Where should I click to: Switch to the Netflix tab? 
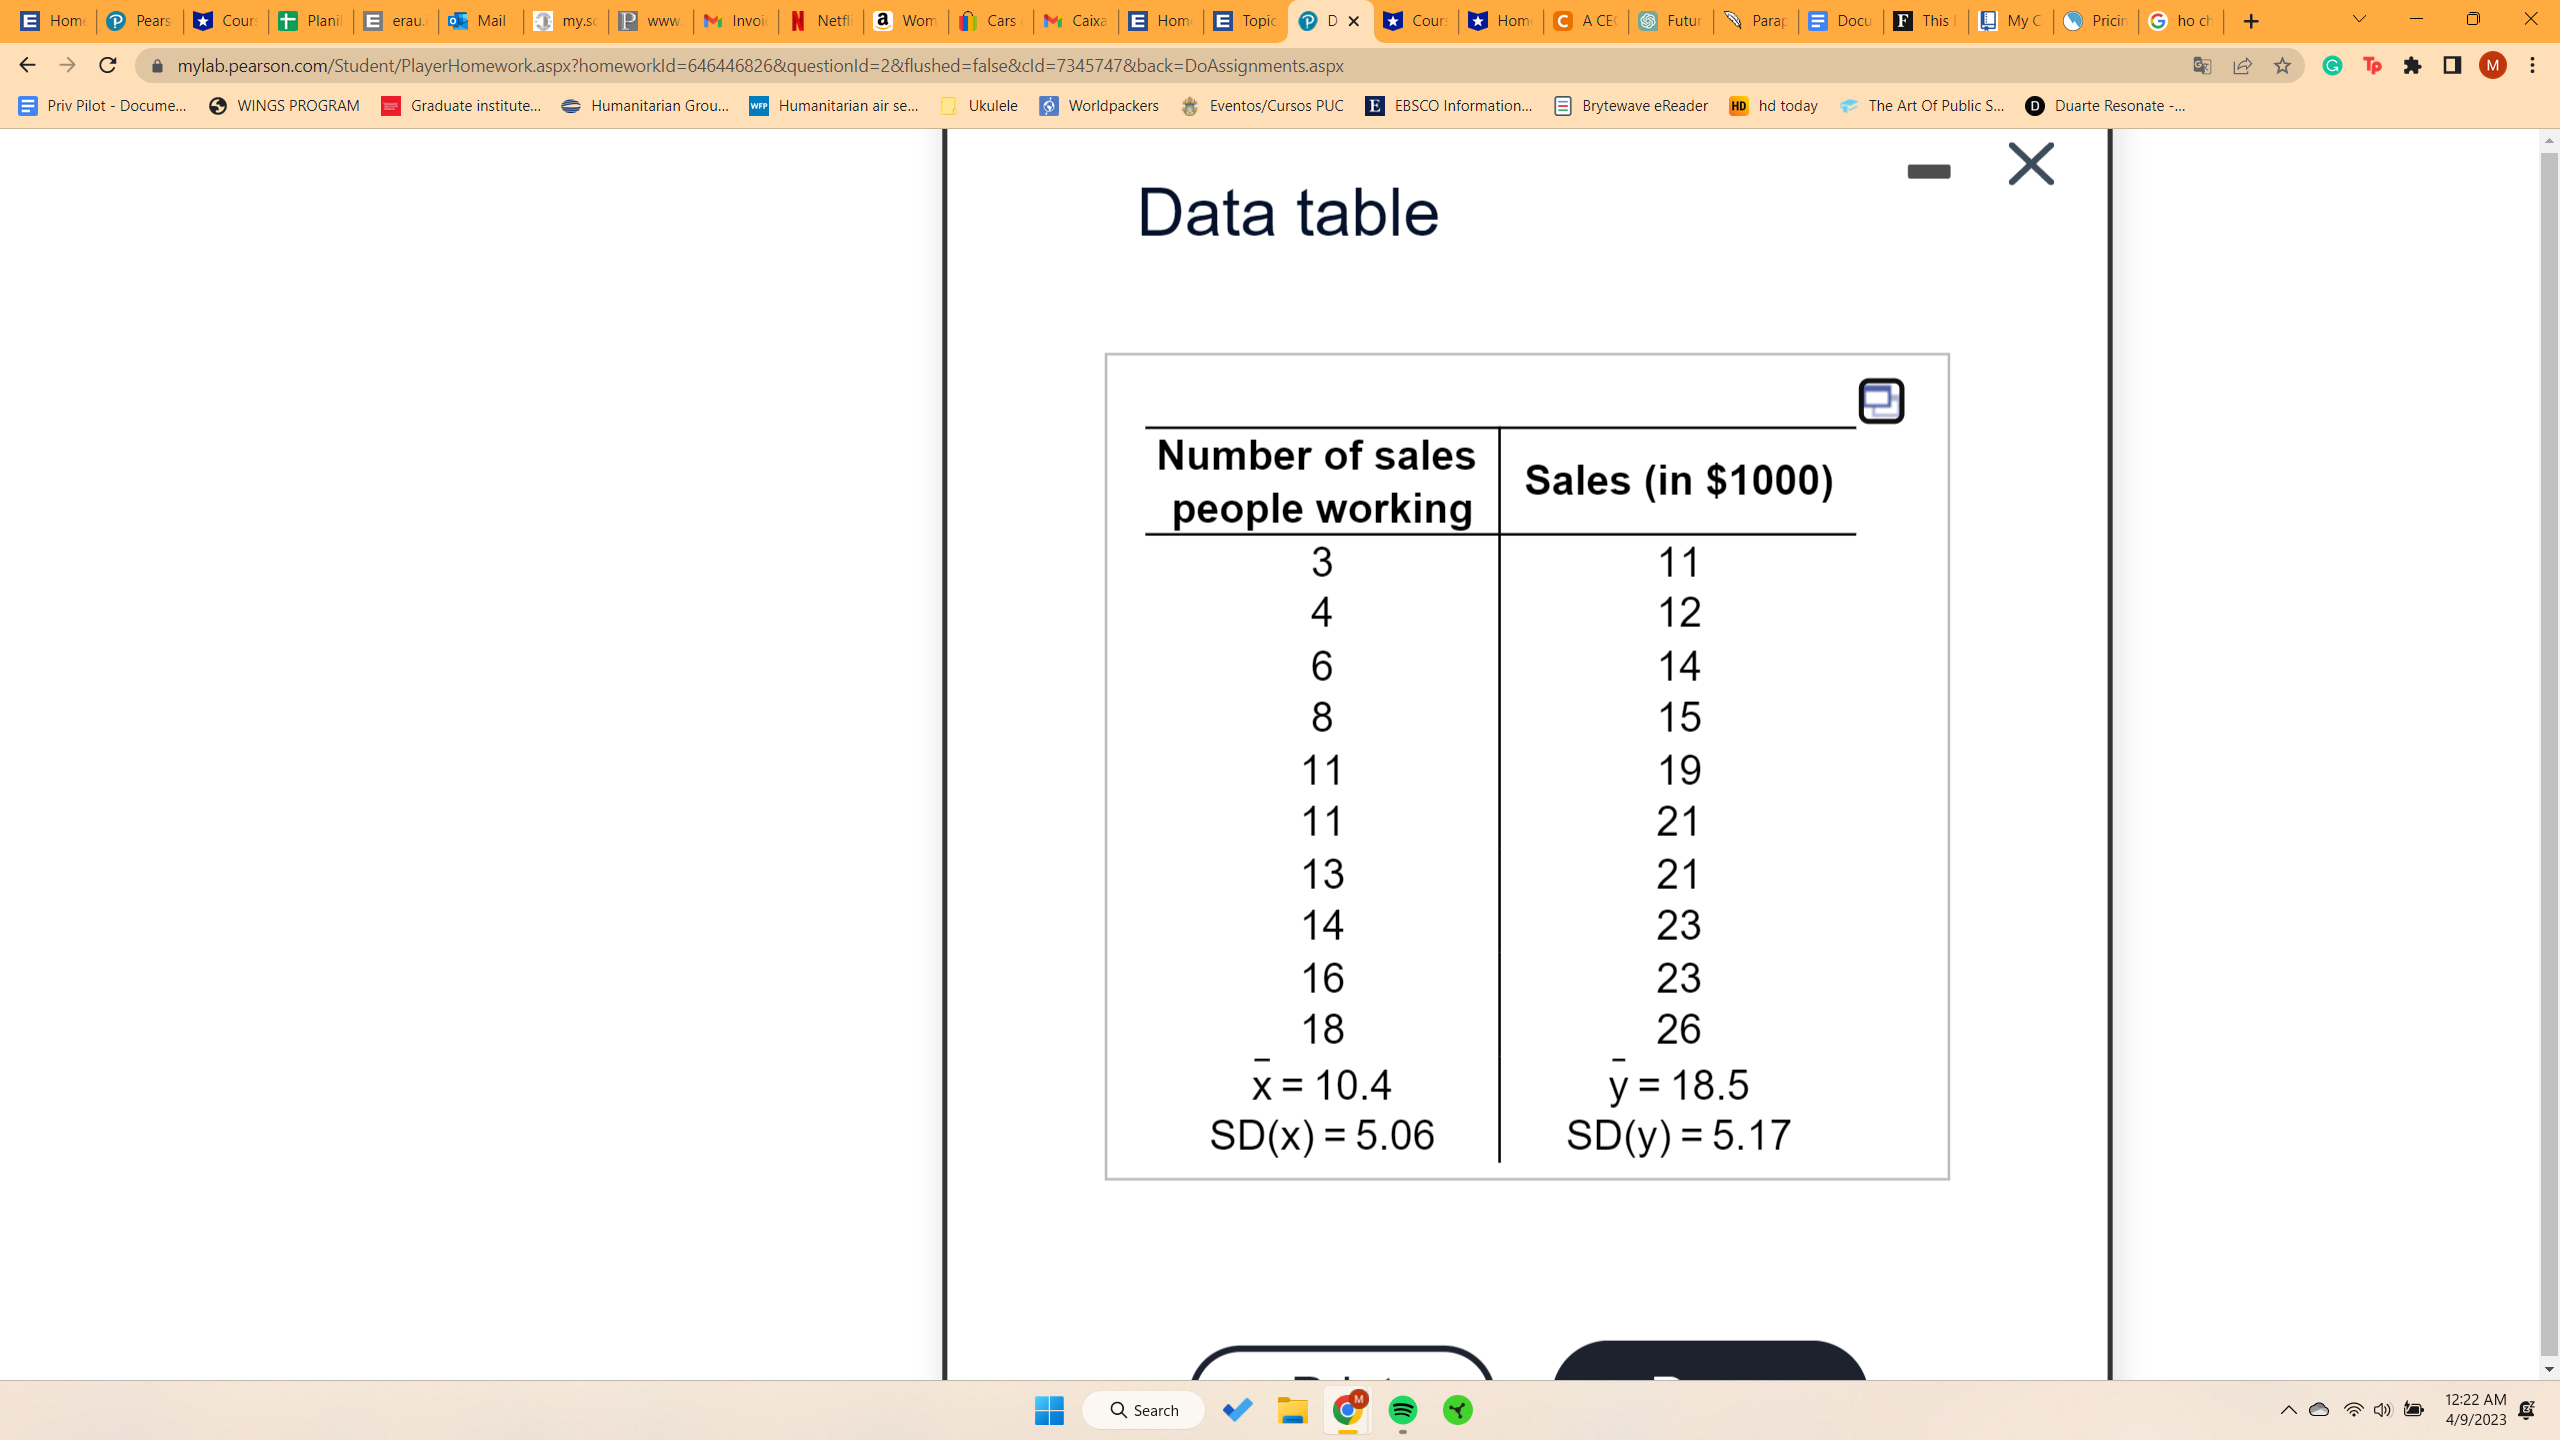pyautogui.click(x=820, y=21)
